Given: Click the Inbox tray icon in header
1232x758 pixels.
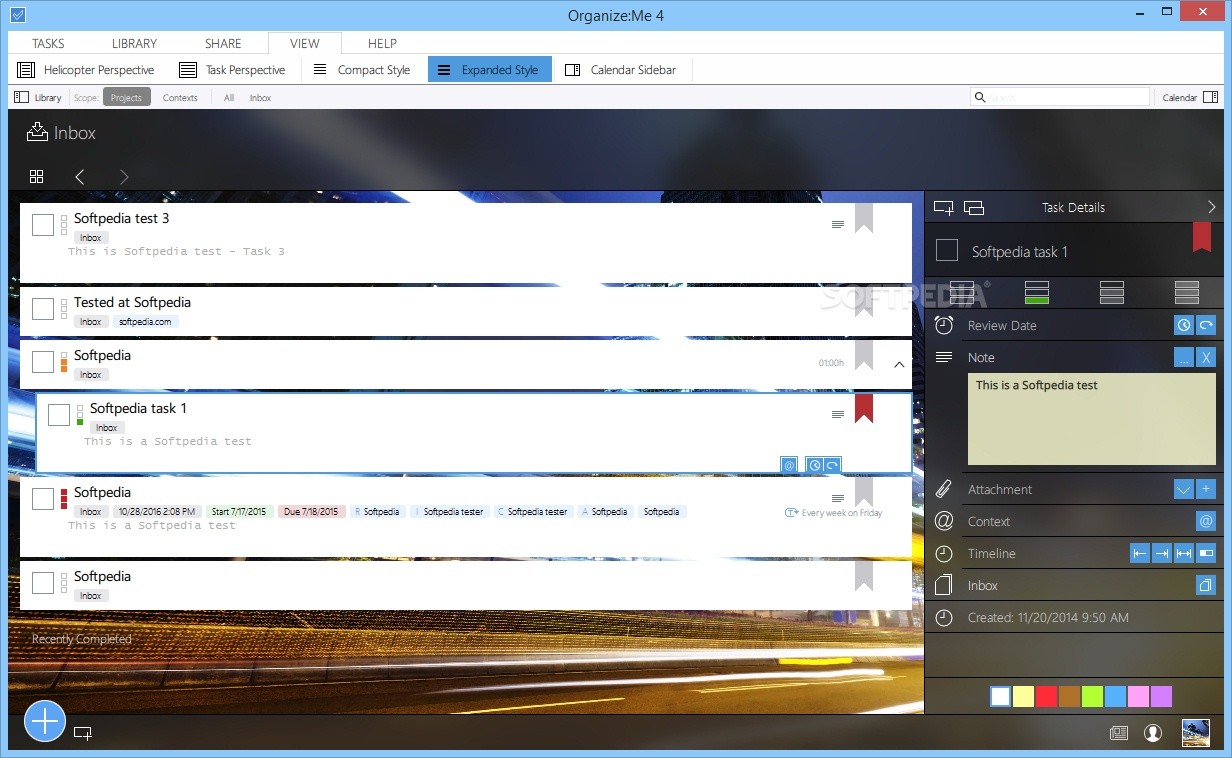Looking at the screenshot, I should pyautogui.click(x=37, y=132).
